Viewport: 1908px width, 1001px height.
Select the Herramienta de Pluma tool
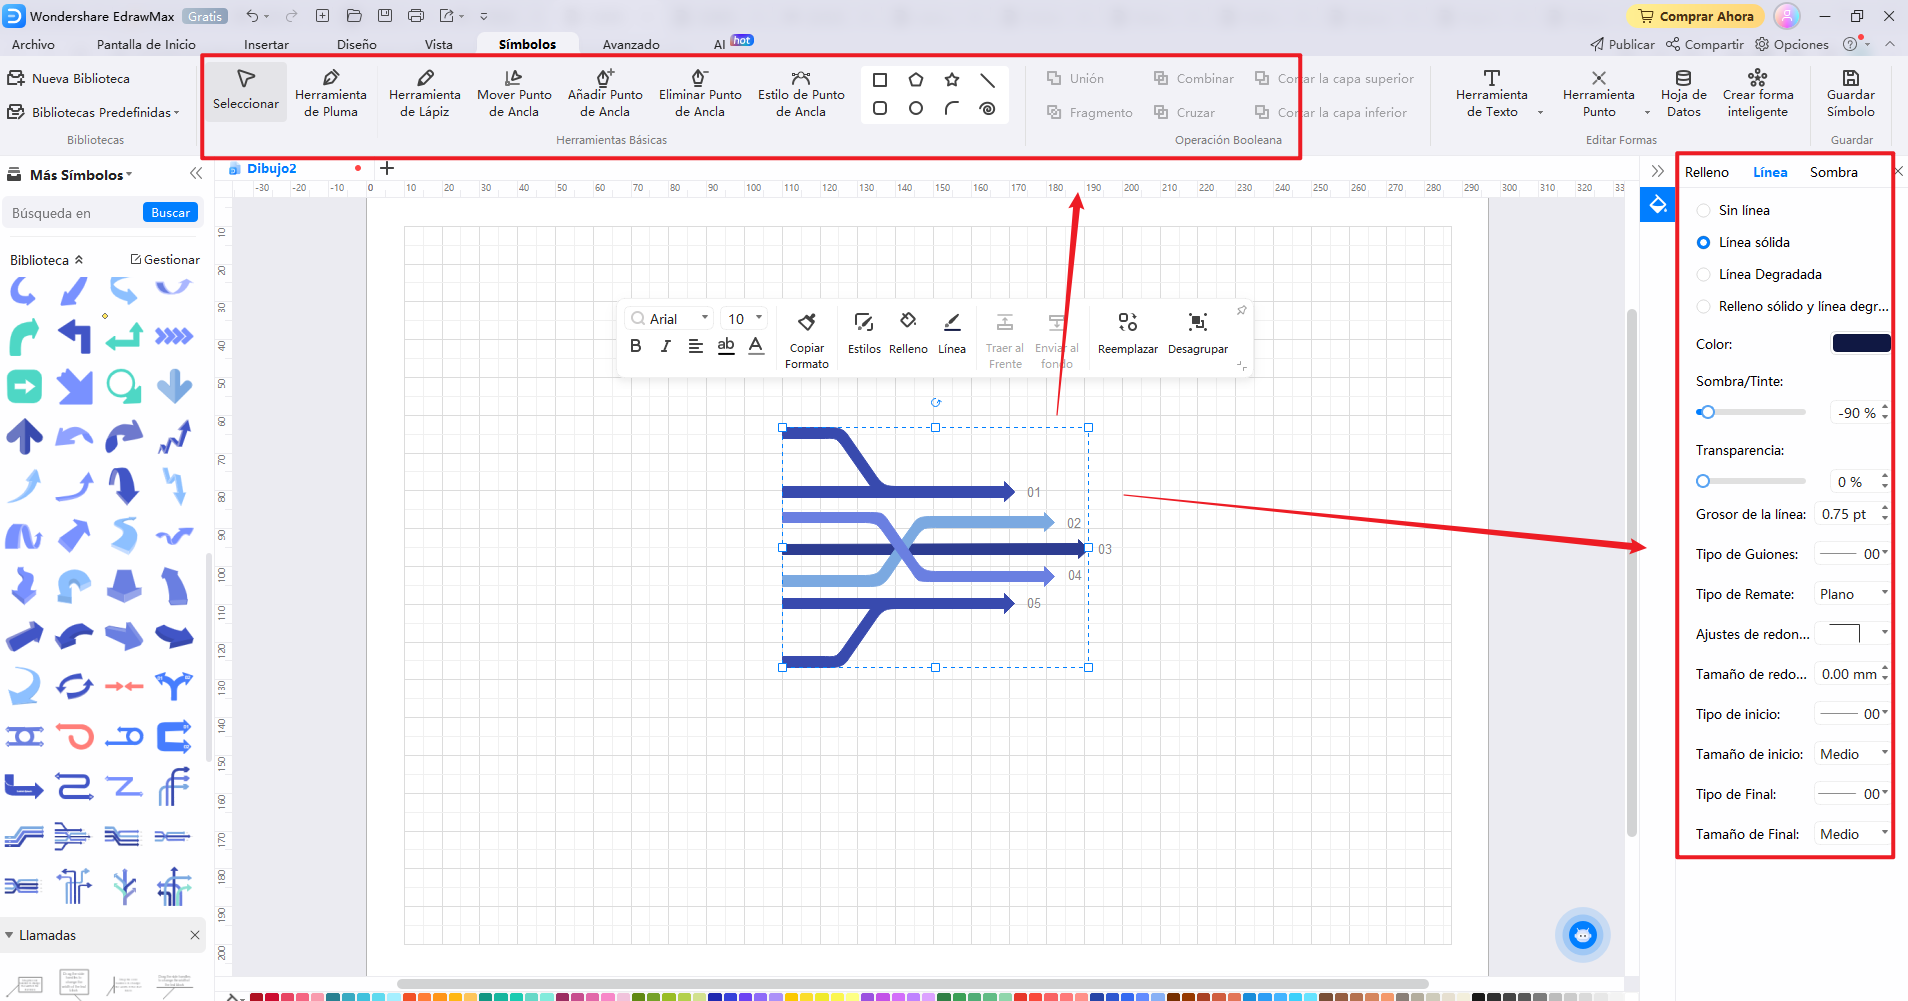(331, 92)
